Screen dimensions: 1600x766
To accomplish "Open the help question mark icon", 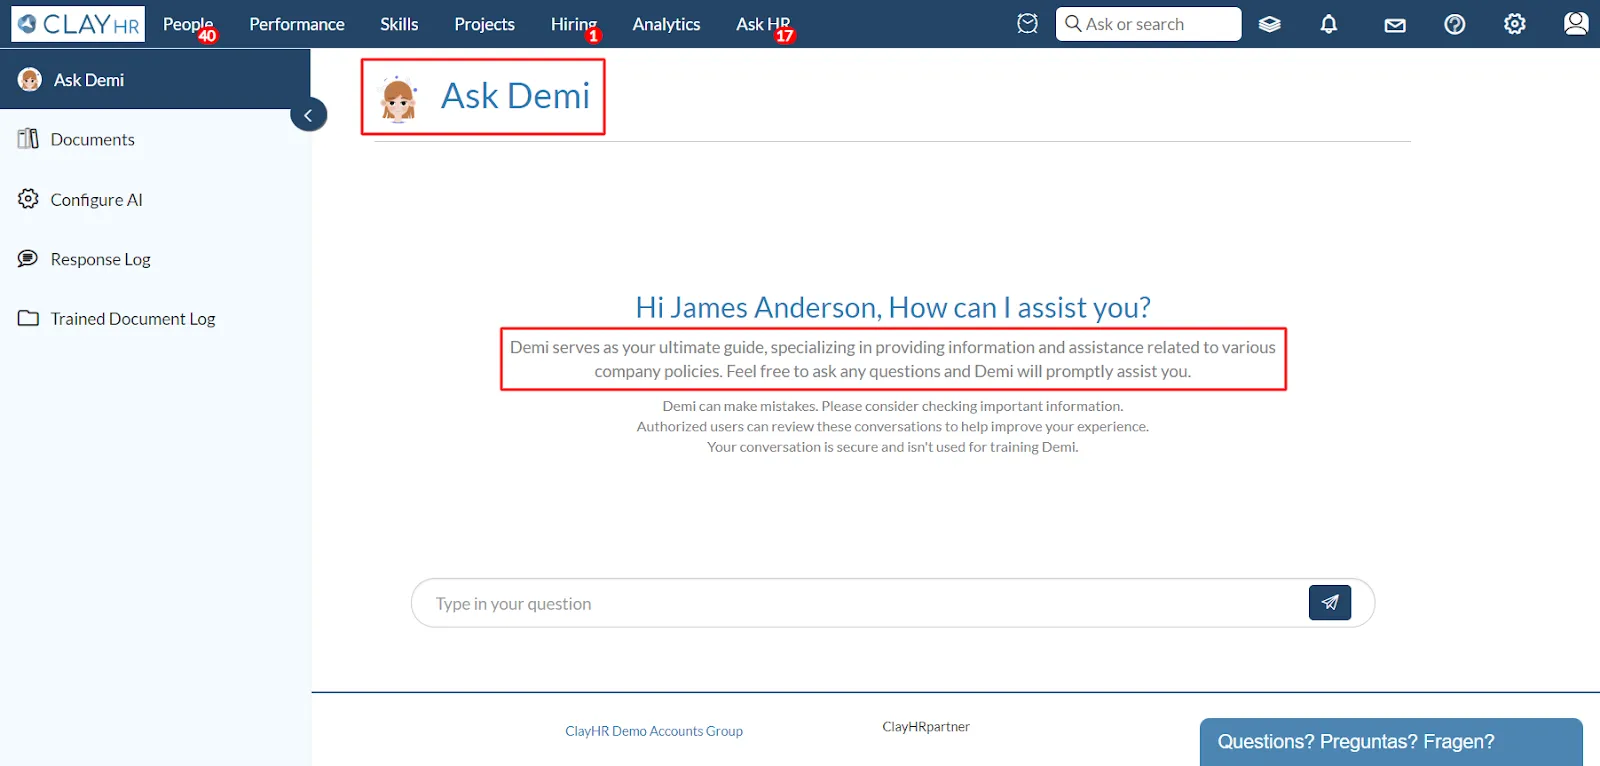I will click(x=1455, y=24).
